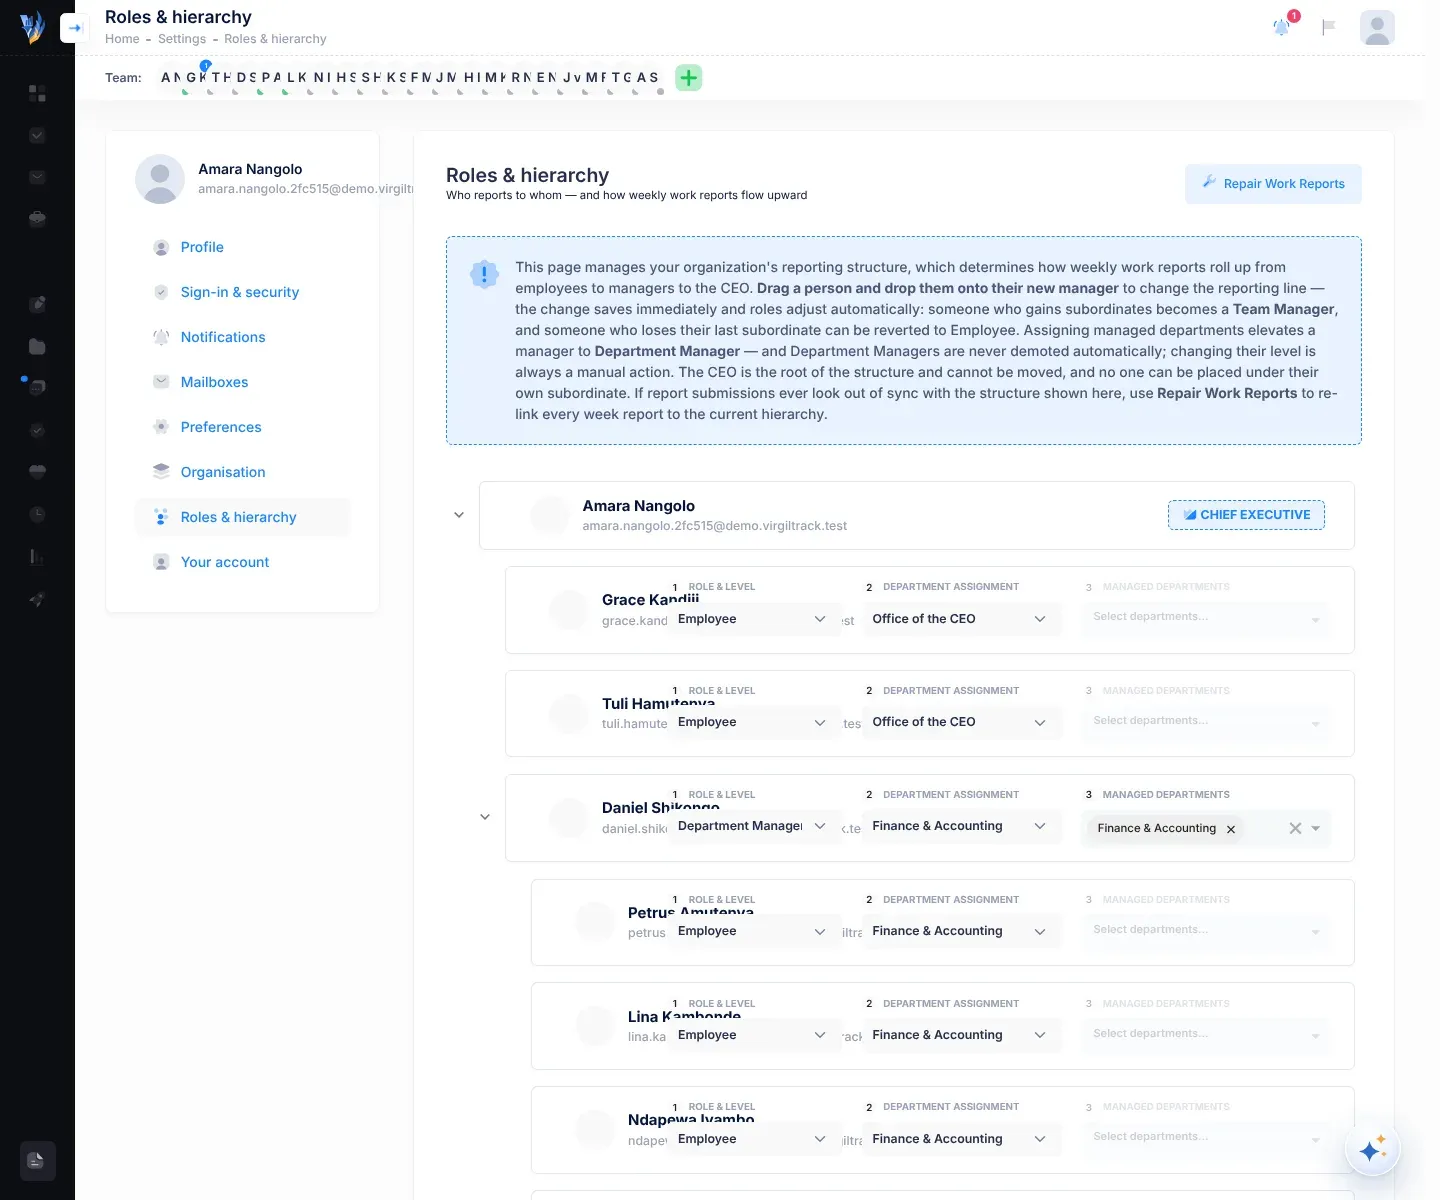Viewport: 1440px width, 1200px height.
Task: Open the sparkle AI assistant button
Action: pyautogui.click(x=1373, y=1149)
